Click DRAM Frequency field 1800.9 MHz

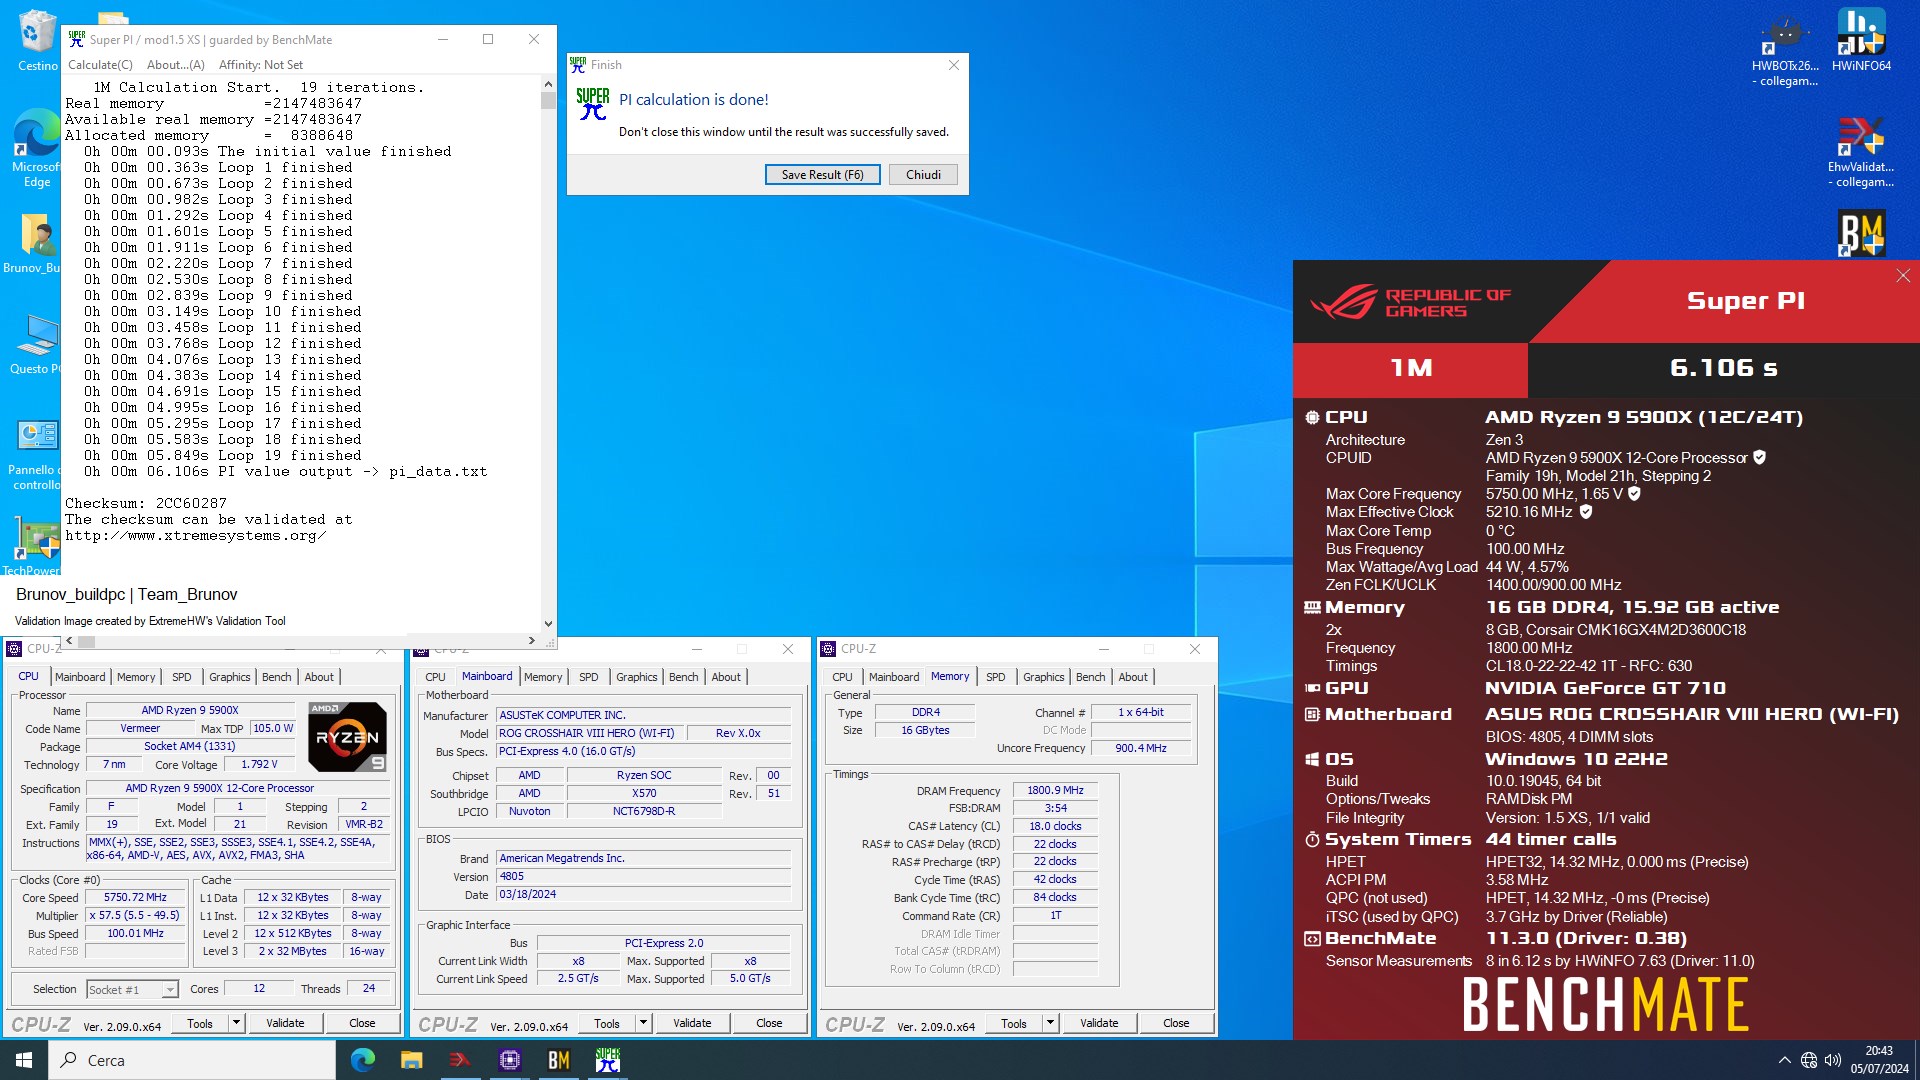(x=1055, y=790)
